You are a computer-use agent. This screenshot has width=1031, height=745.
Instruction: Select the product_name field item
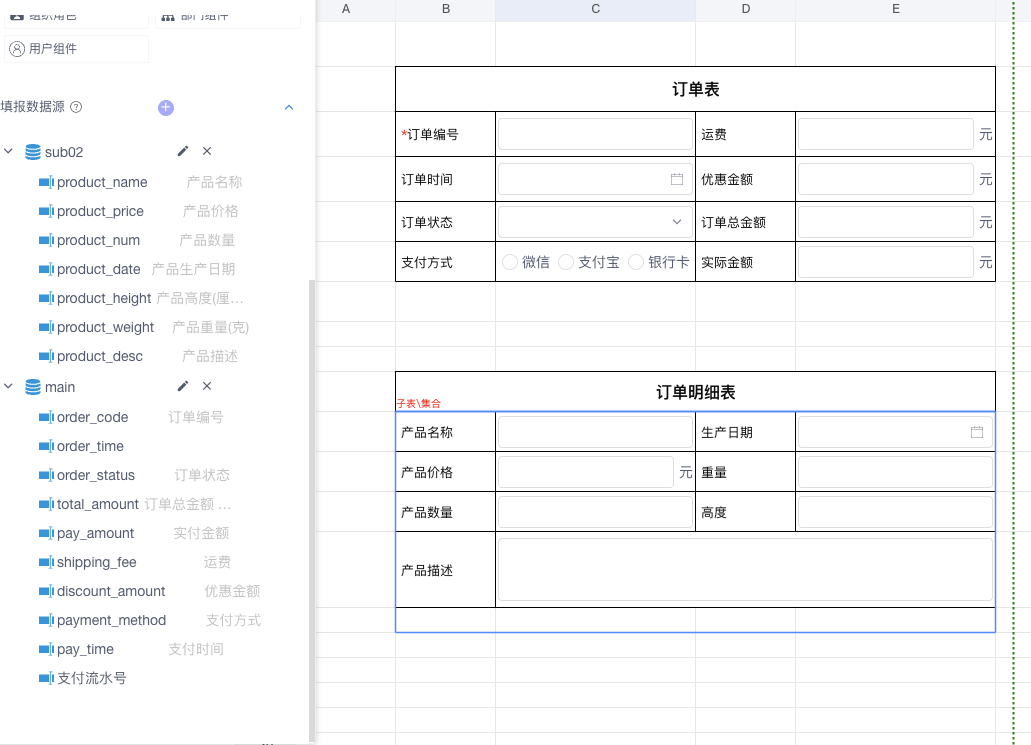(x=101, y=182)
